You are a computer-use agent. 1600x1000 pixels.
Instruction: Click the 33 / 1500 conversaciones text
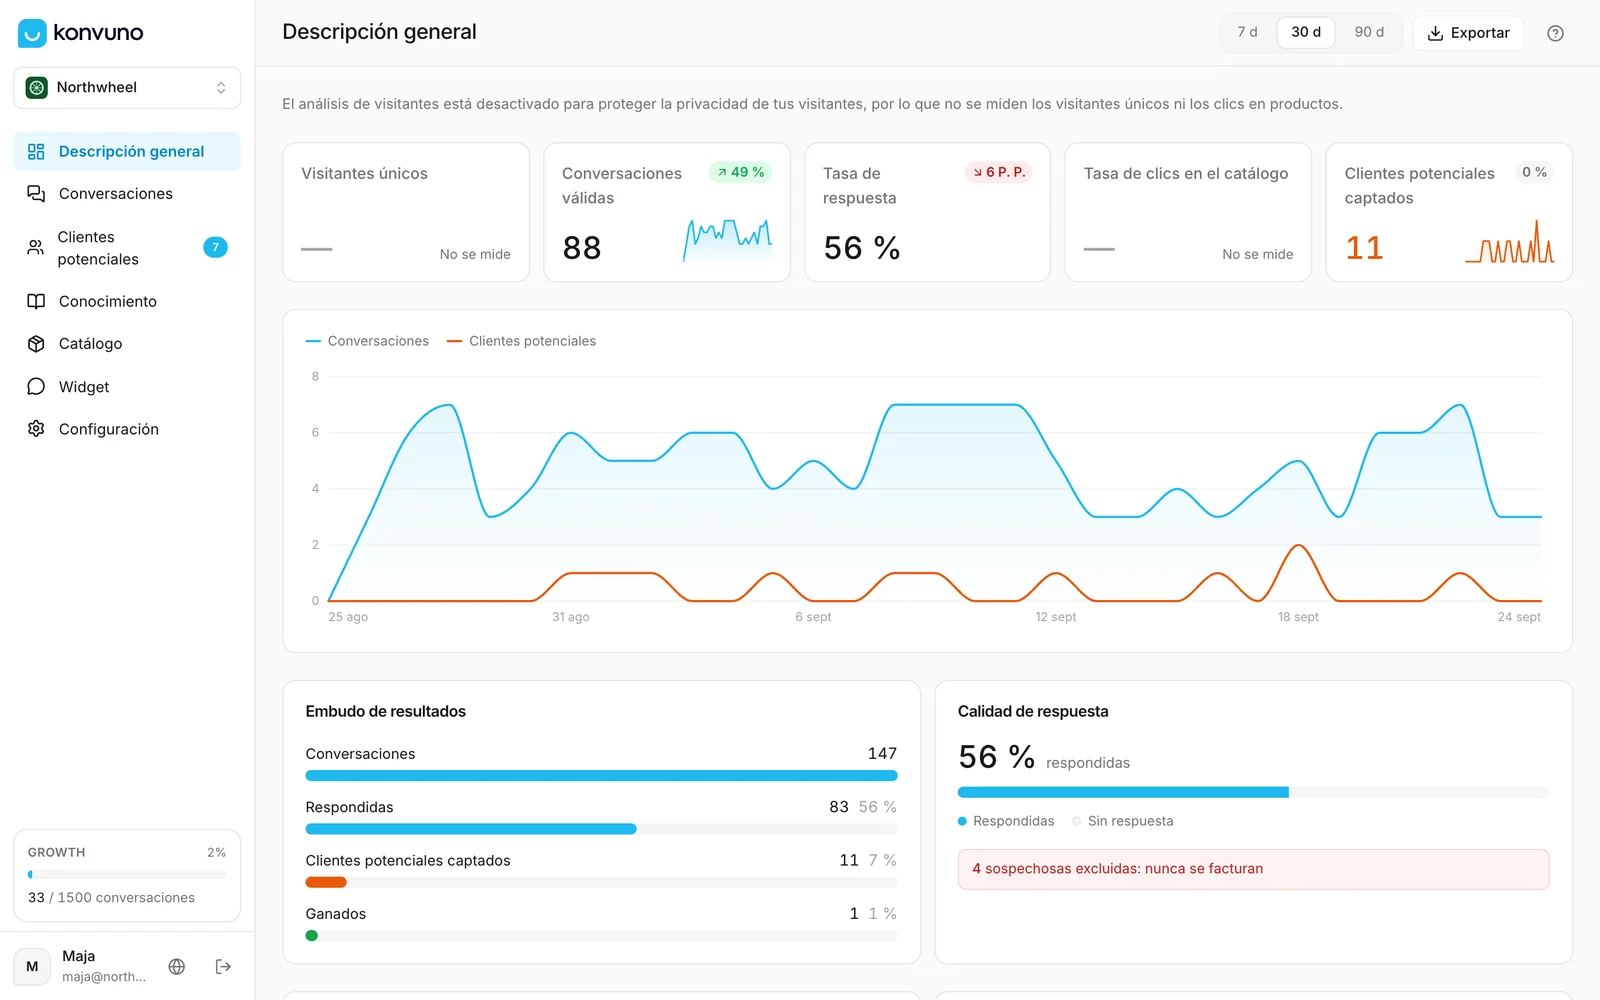point(111,898)
